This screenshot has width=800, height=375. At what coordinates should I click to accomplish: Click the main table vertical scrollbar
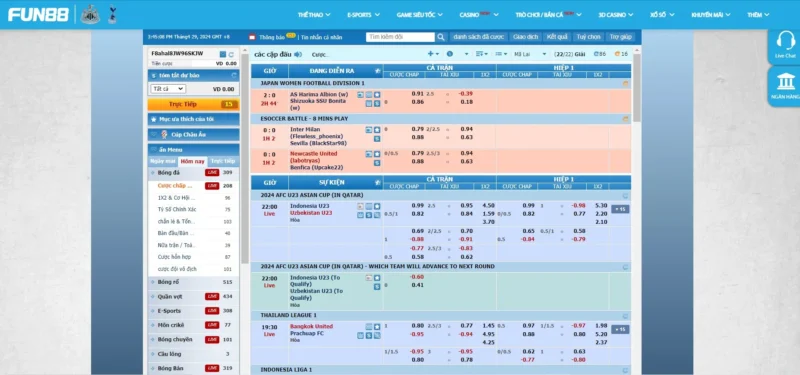coord(636,211)
